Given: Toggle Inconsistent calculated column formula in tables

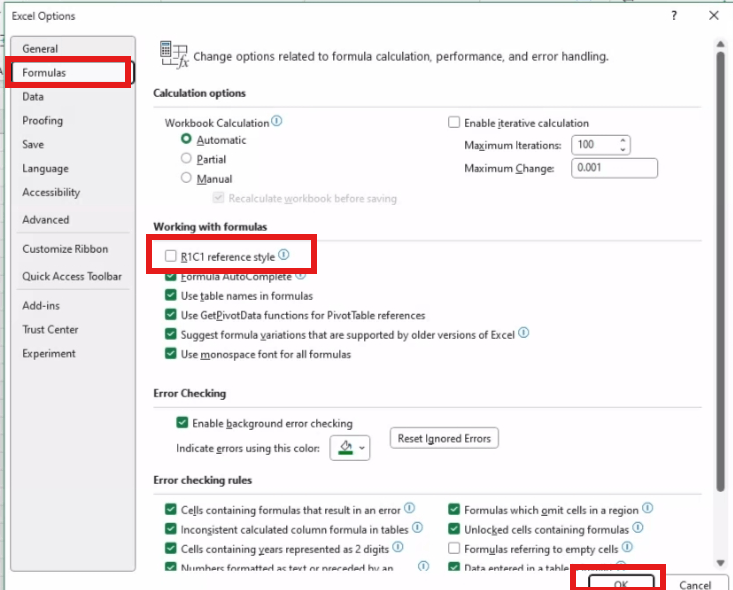Looking at the screenshot, I should (x=171, y=529).
